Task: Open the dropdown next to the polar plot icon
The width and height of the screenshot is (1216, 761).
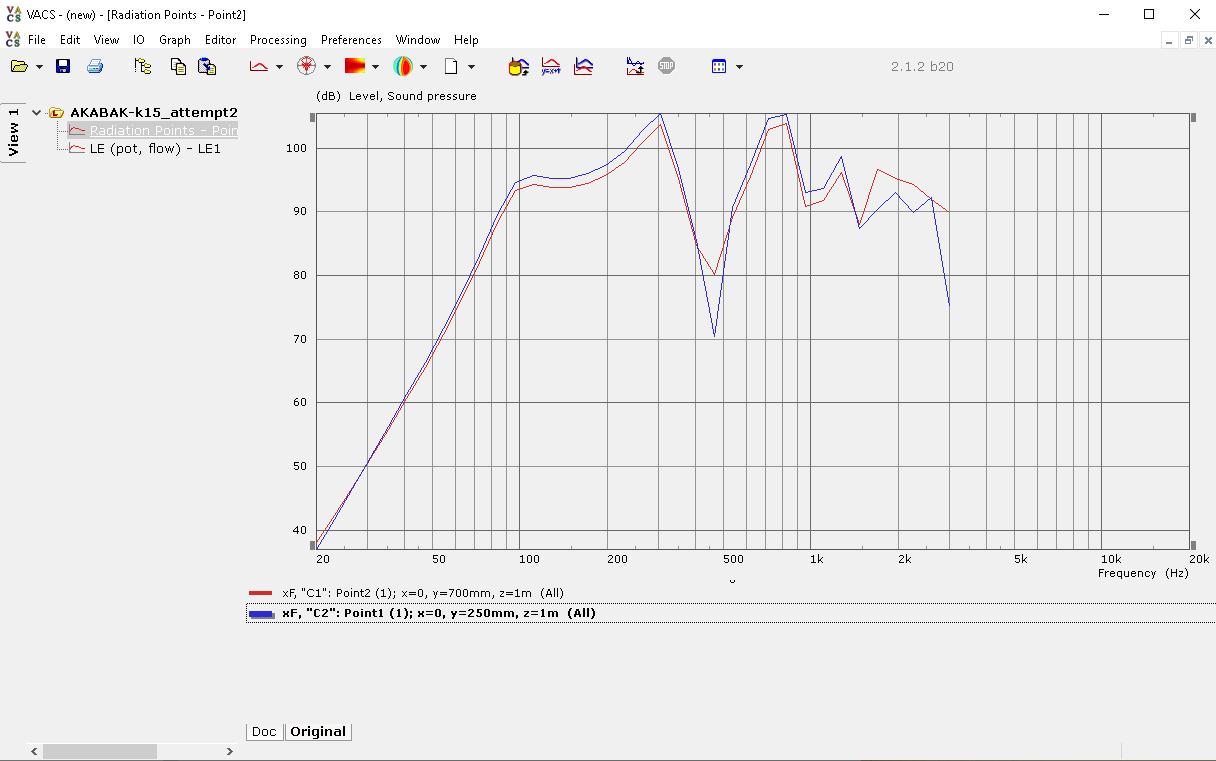Action: (x=327, y=67)
